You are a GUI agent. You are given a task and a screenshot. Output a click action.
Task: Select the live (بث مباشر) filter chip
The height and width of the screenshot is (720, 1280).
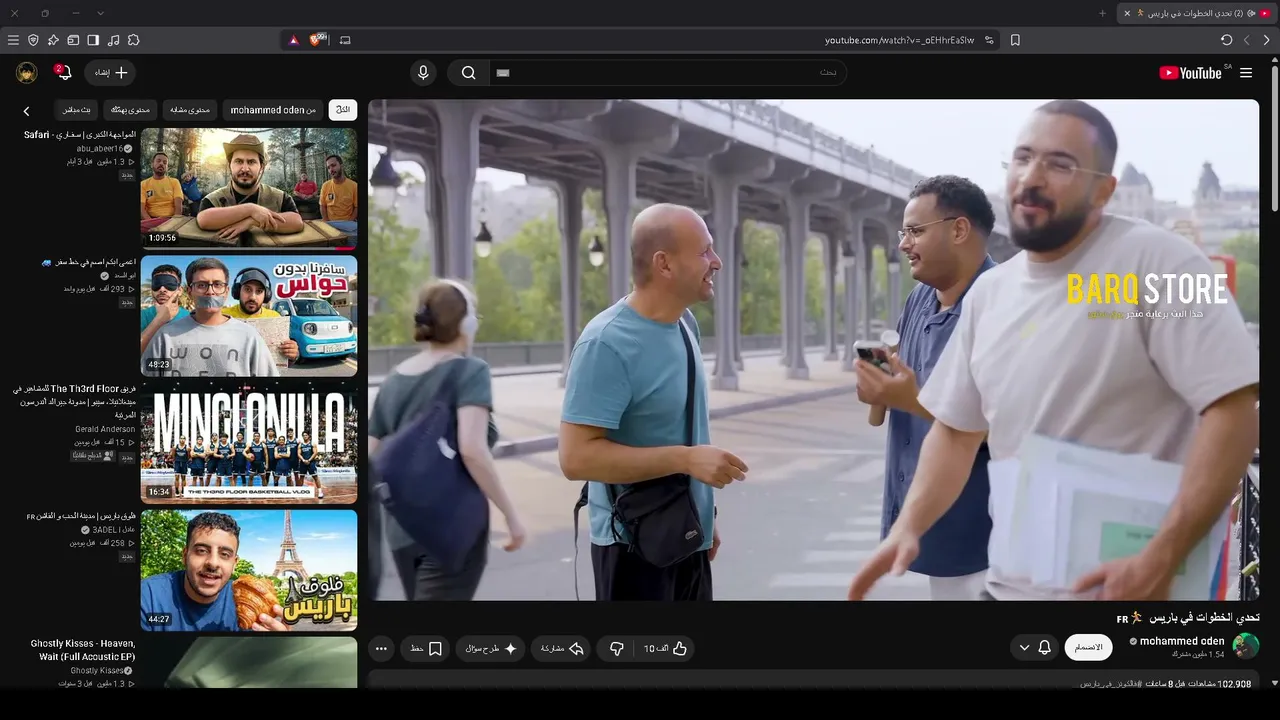(77, 110)
